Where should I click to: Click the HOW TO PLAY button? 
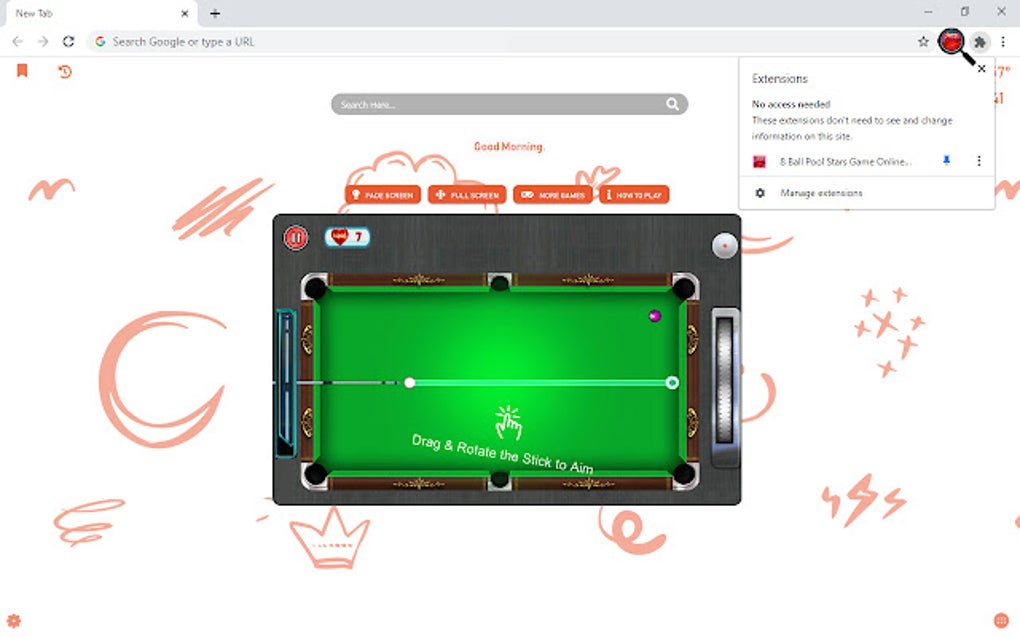[633, 194]
